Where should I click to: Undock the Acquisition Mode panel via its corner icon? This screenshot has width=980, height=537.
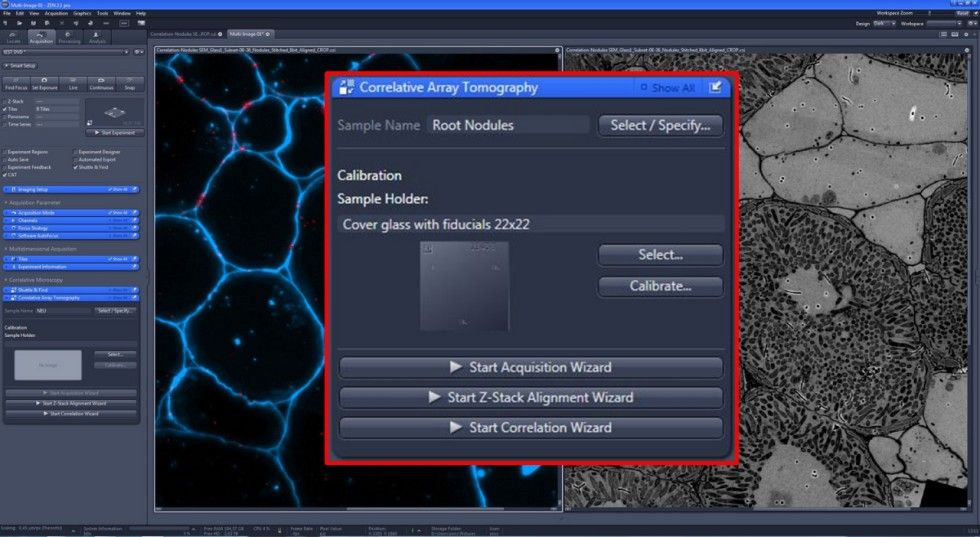[134, 213]
